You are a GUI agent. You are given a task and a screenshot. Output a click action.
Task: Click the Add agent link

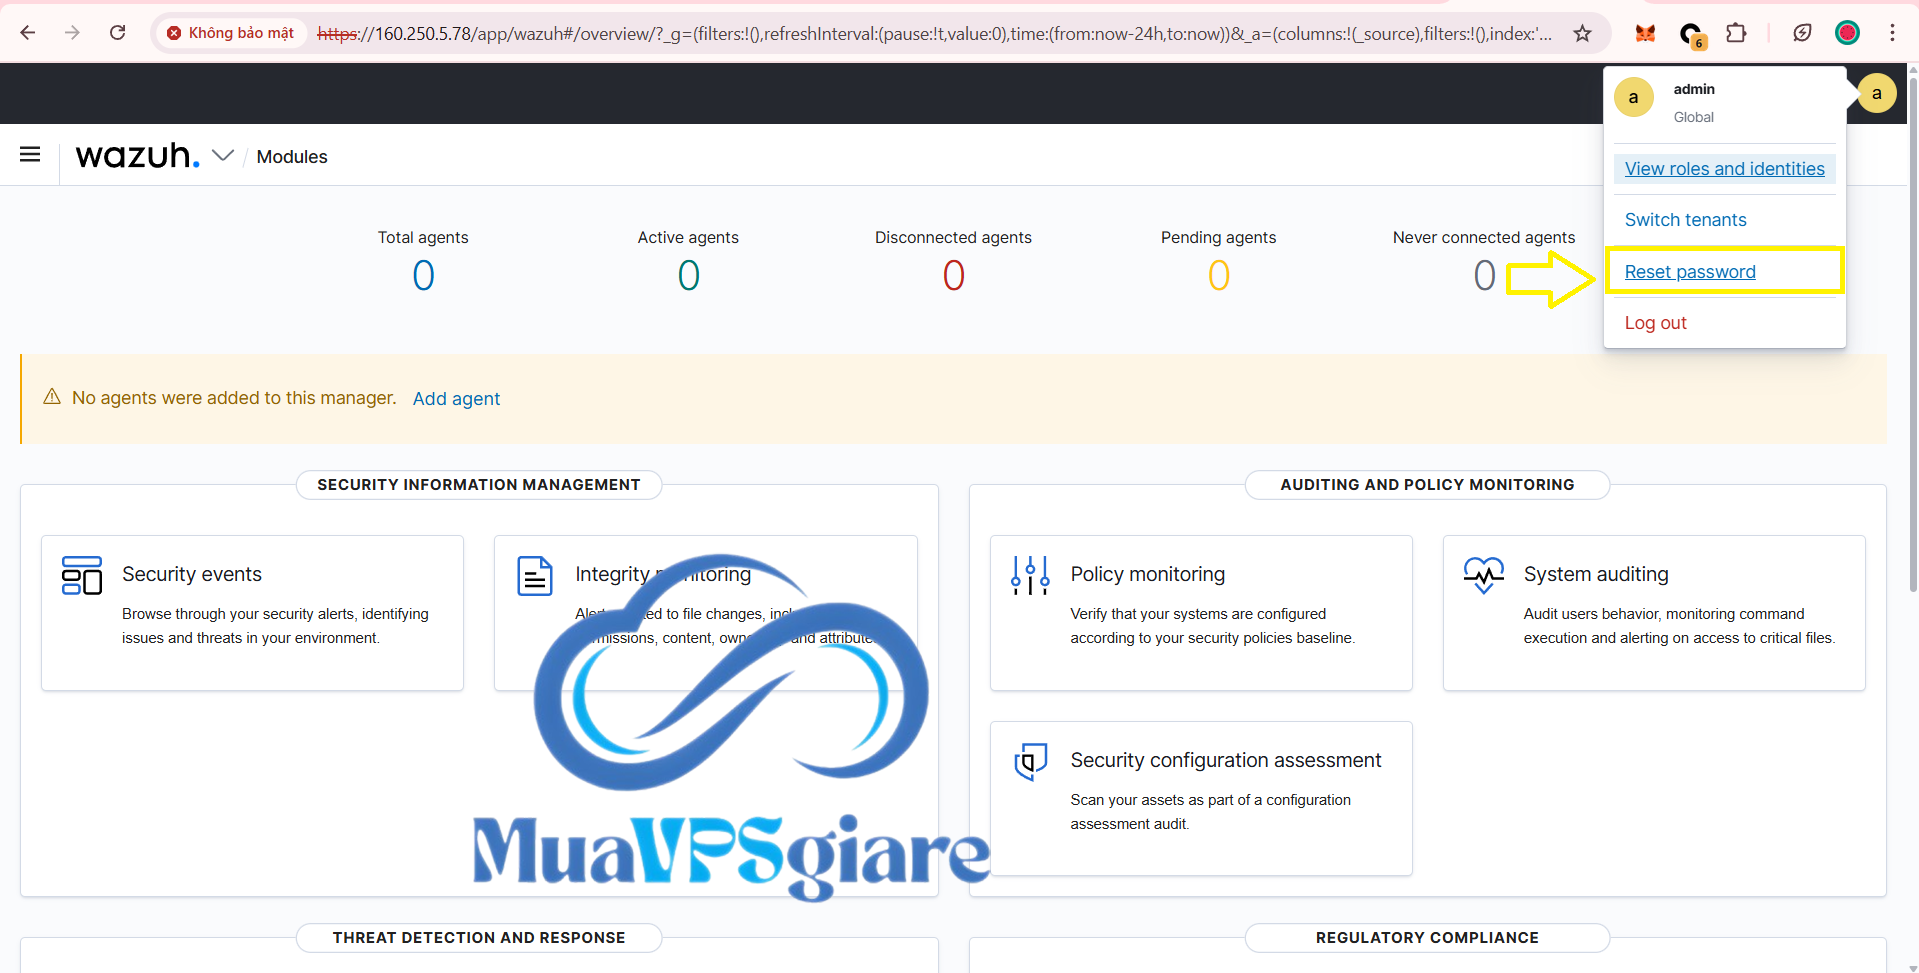[456, 399]
